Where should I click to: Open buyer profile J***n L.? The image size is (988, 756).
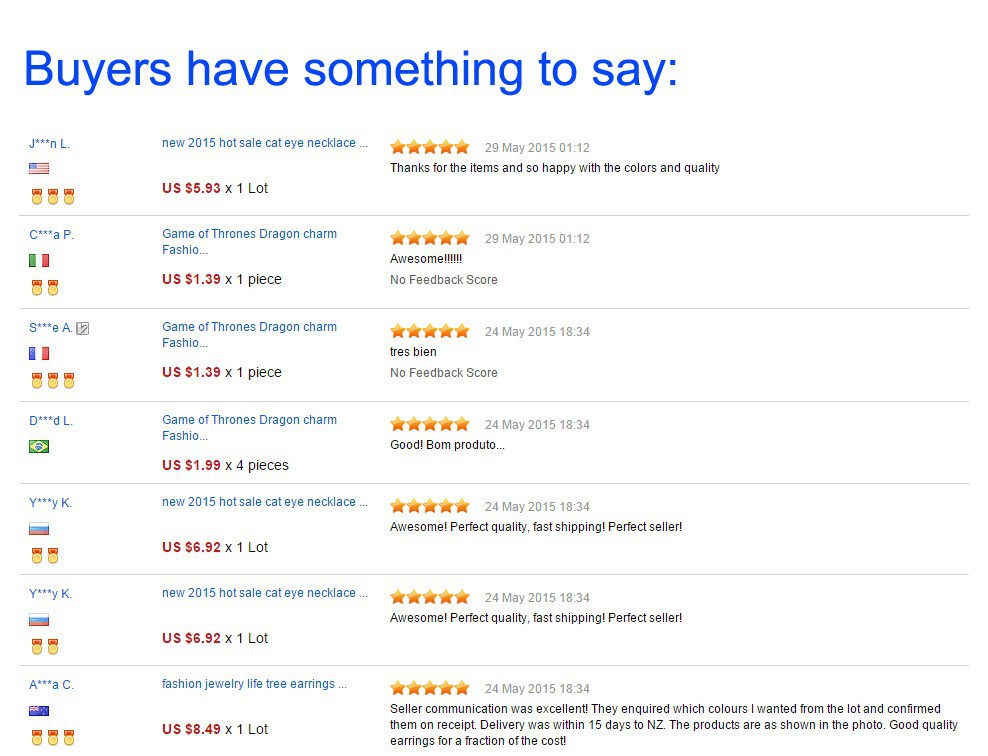tap(49, 144)
